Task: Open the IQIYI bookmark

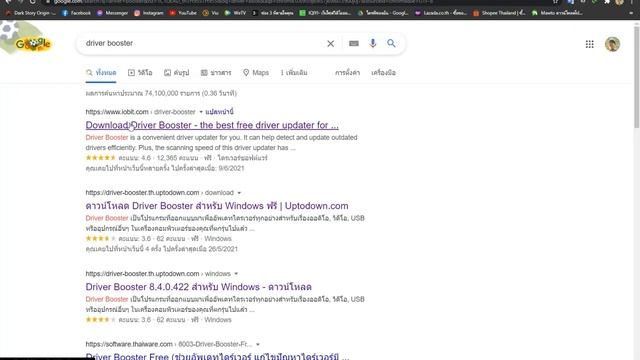Action: 325,13
